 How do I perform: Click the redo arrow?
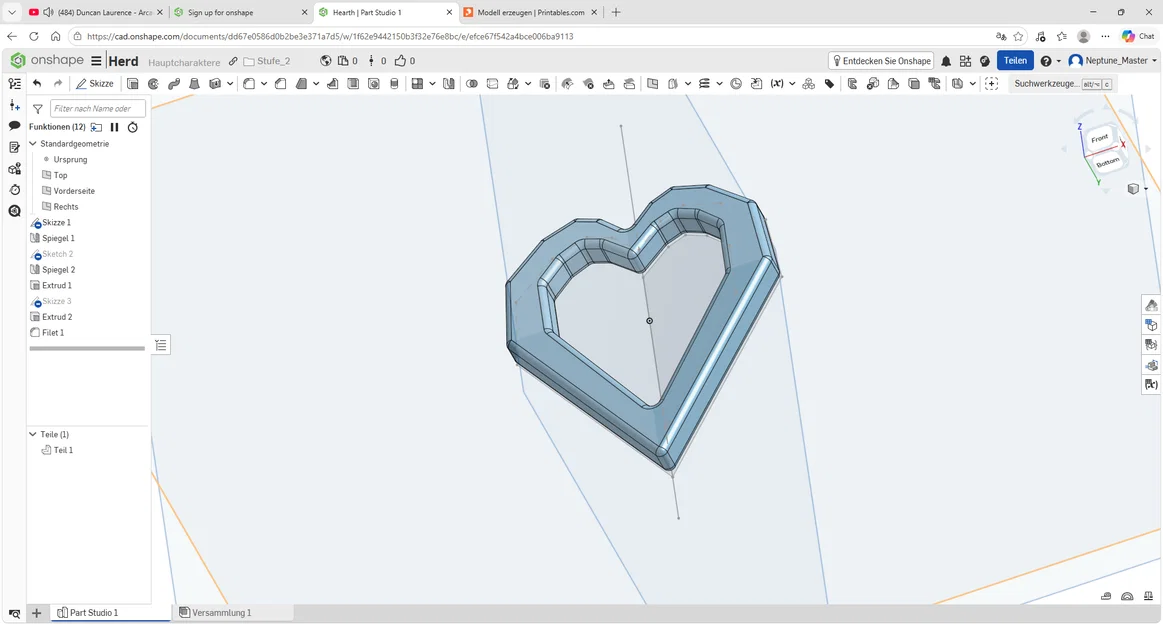tap(58, 84)
